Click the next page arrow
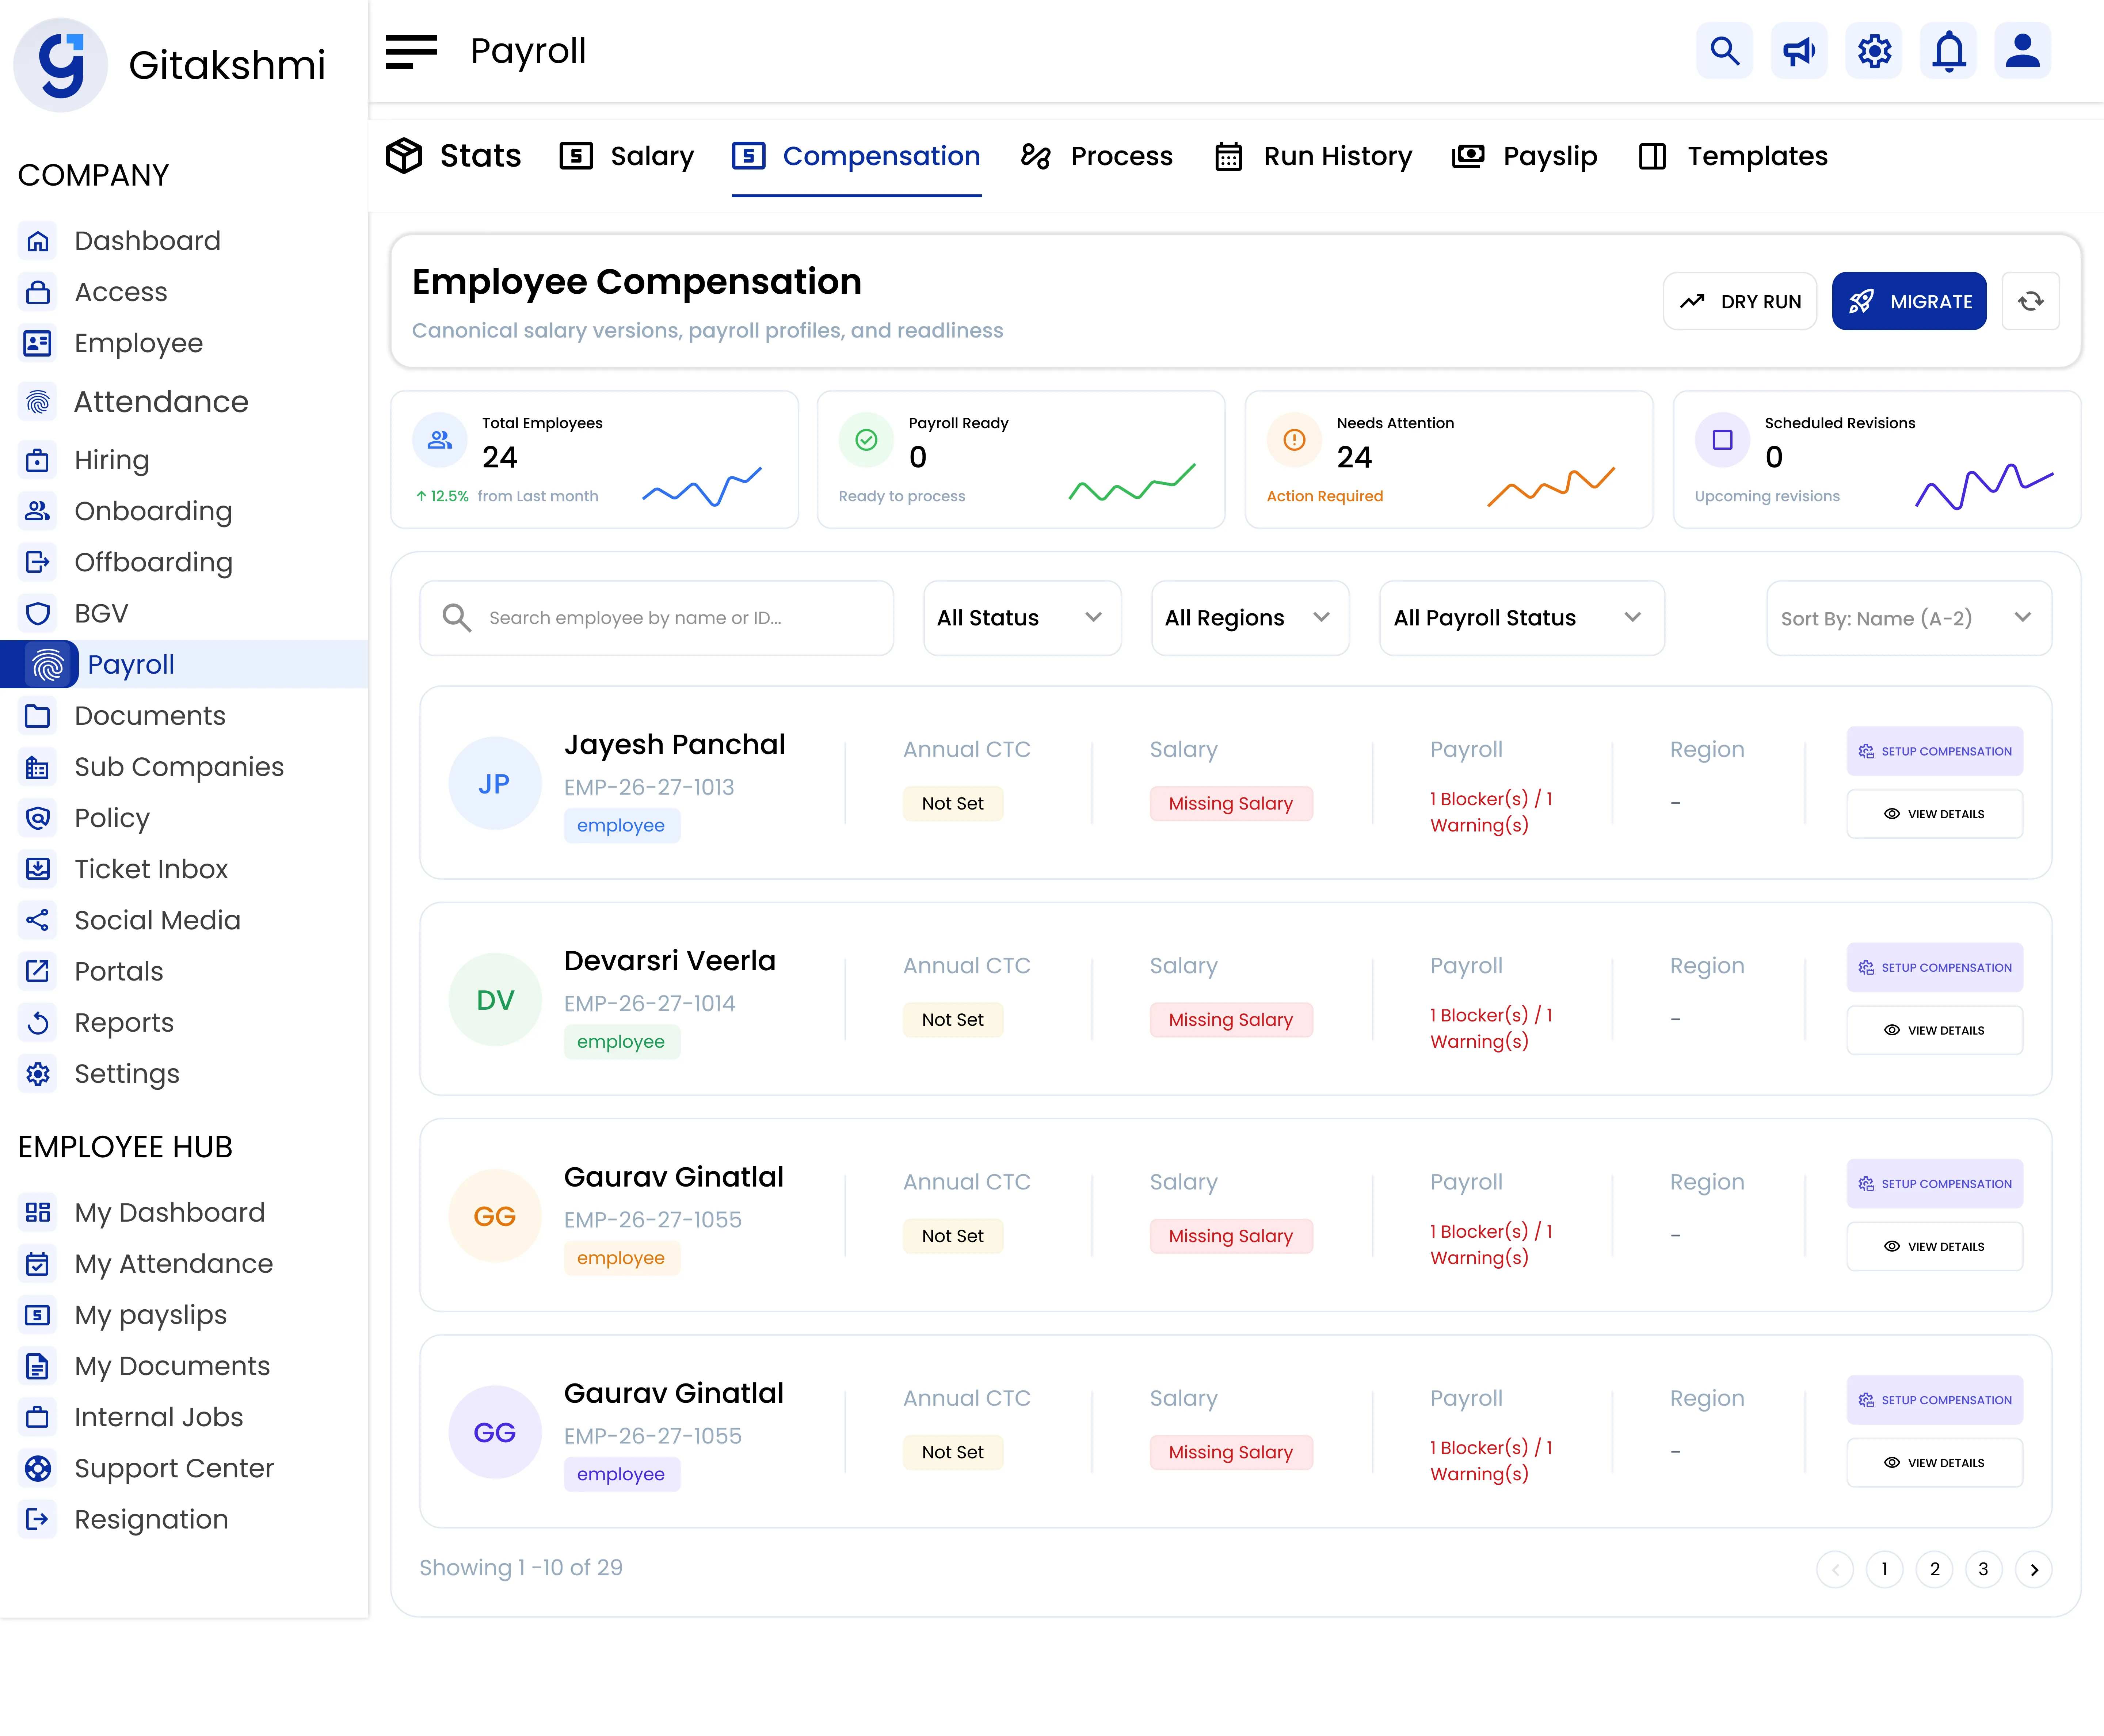2104x1736 pixels. (2034, 1569)
